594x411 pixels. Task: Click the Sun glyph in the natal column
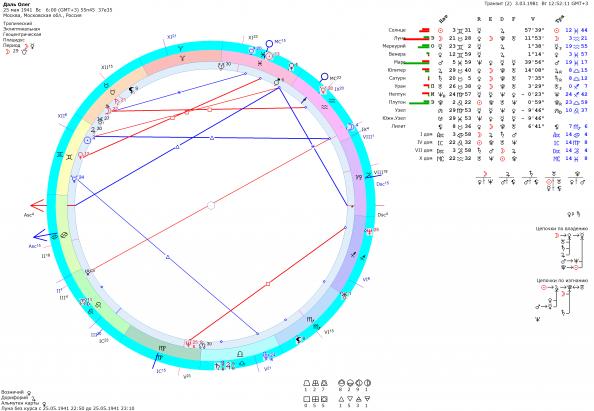(441, 30)
